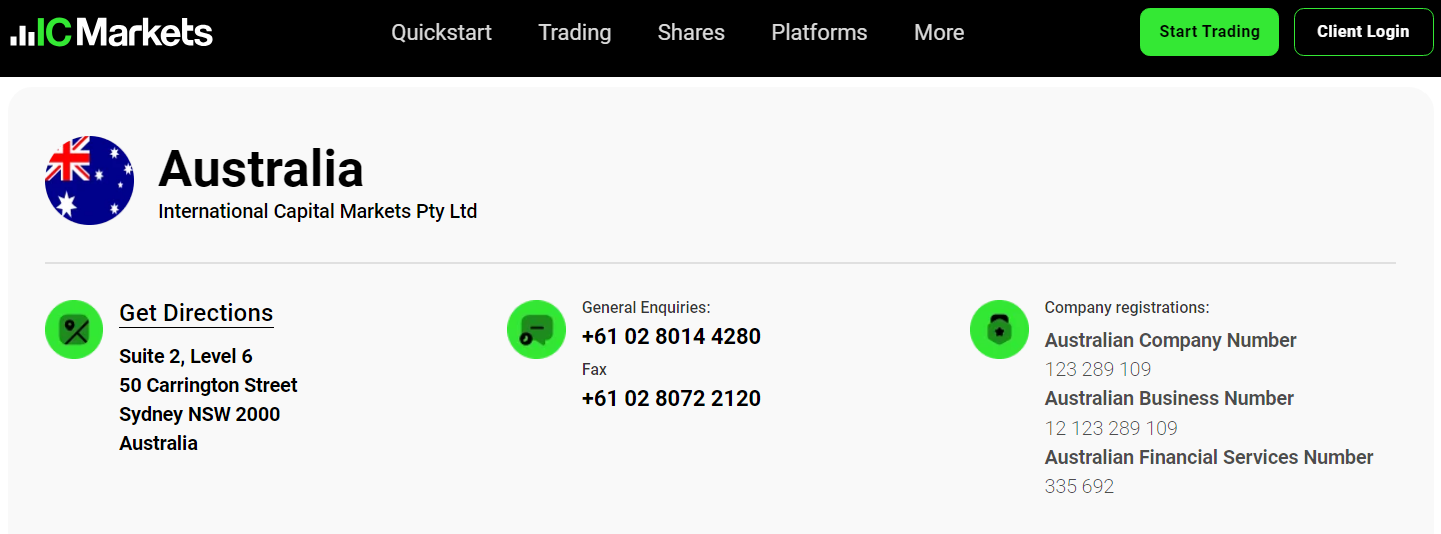Click the Australian Company Number value 123 289 109
This screenshot has width=1441, height=534.
1097,369
